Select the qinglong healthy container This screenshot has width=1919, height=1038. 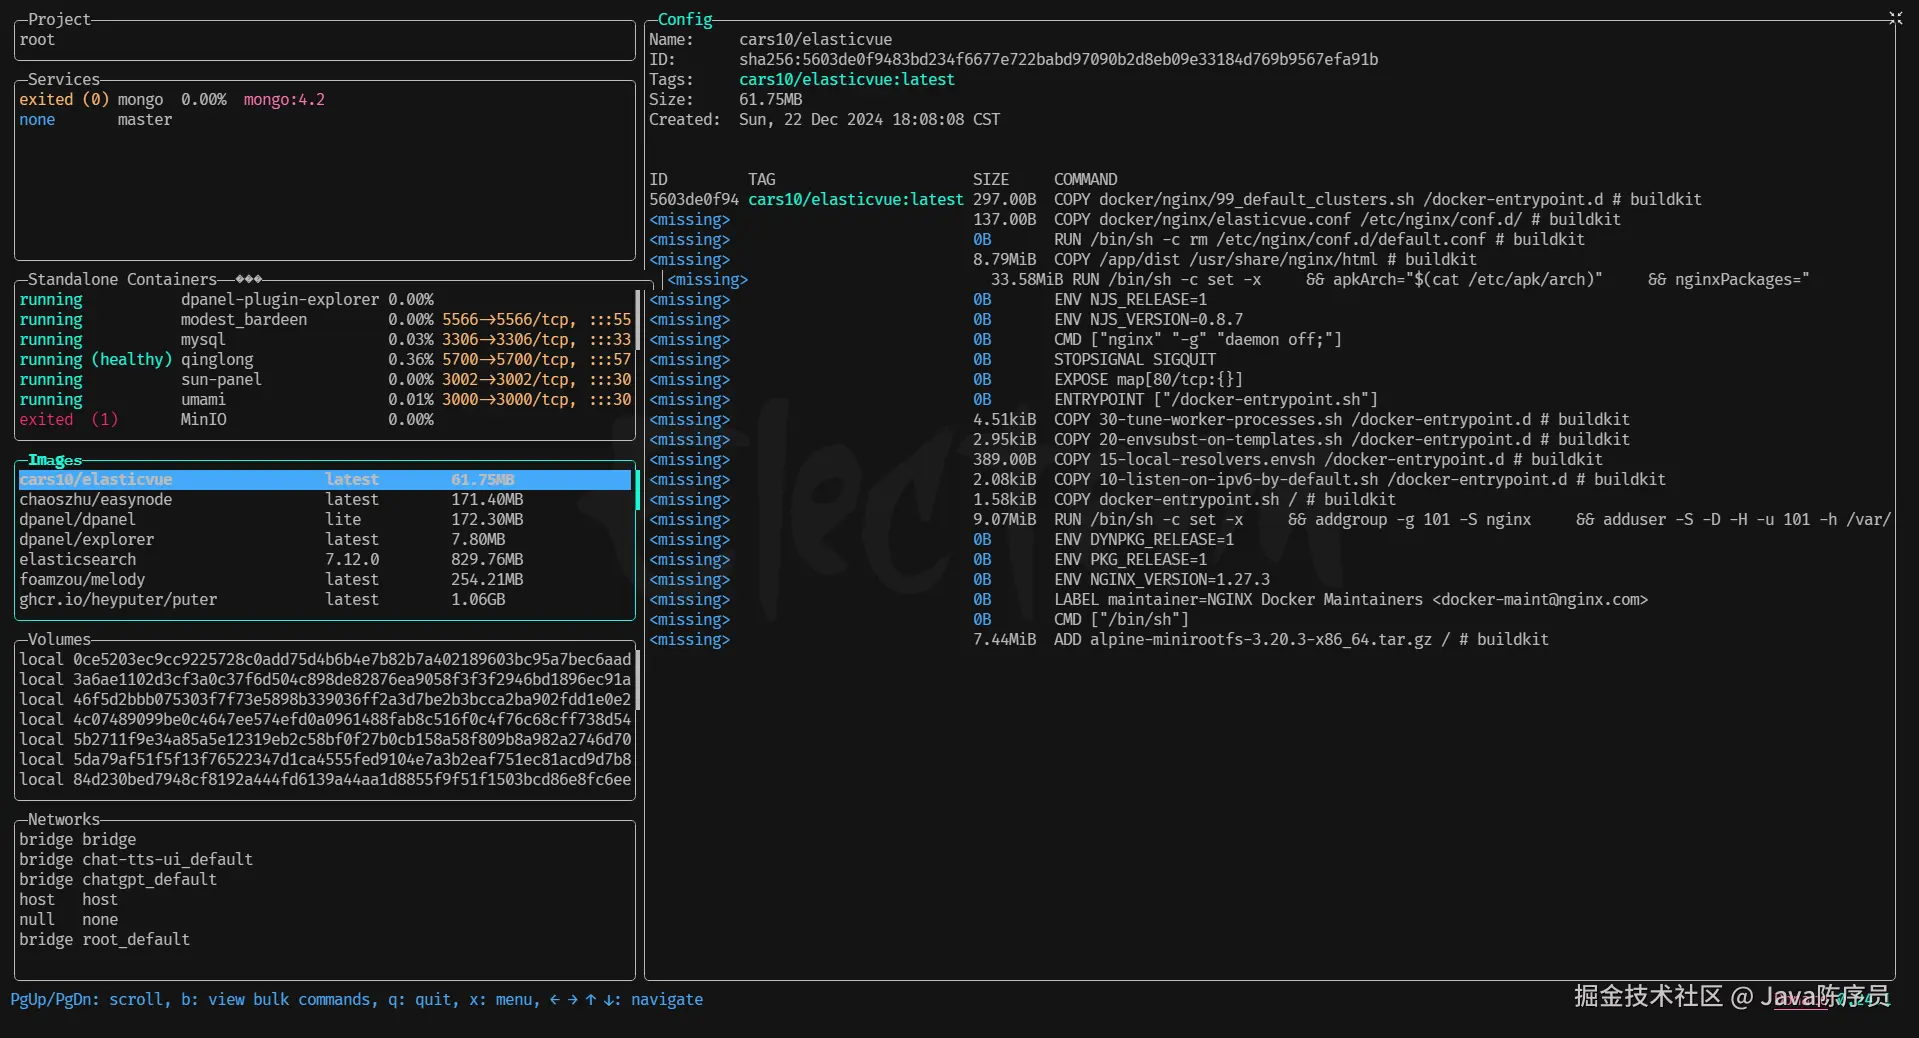pyautogui.click(x=325, y=359)
